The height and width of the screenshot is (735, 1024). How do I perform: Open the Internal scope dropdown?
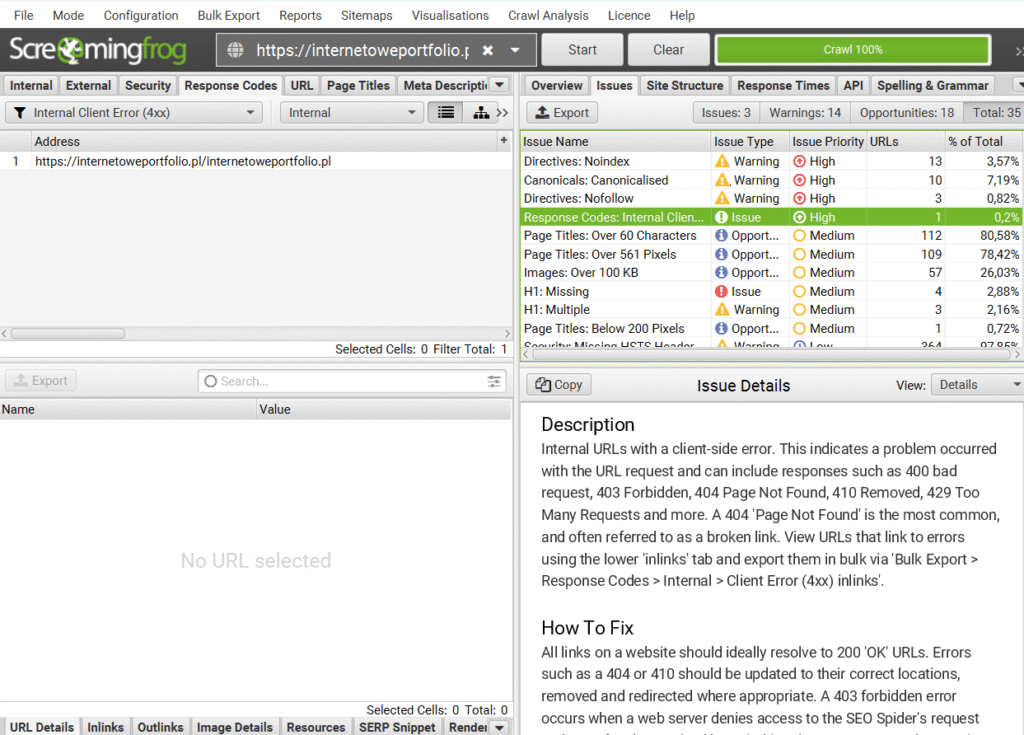[x=351, y=113]
